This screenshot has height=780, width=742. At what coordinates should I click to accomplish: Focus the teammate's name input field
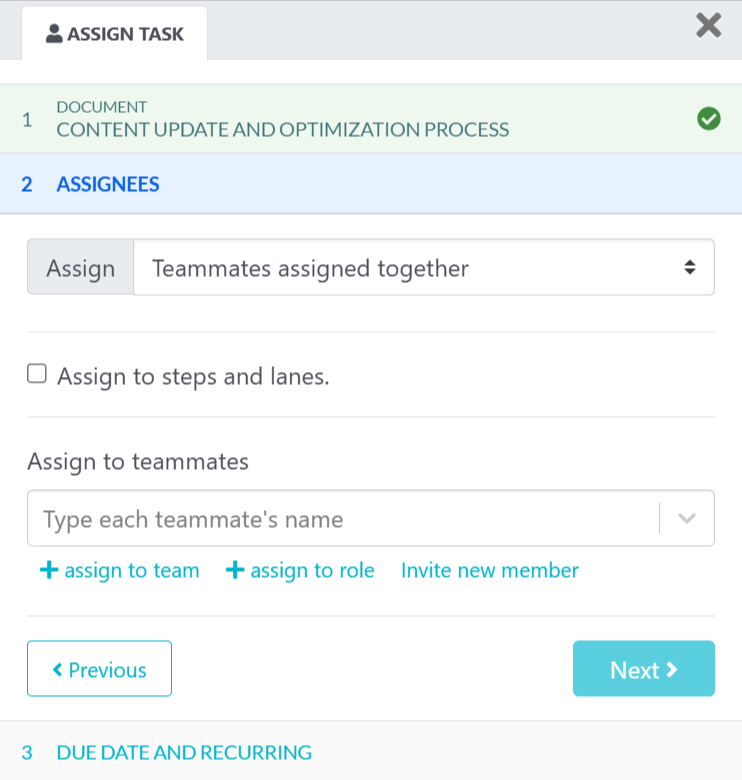point(340,518)
